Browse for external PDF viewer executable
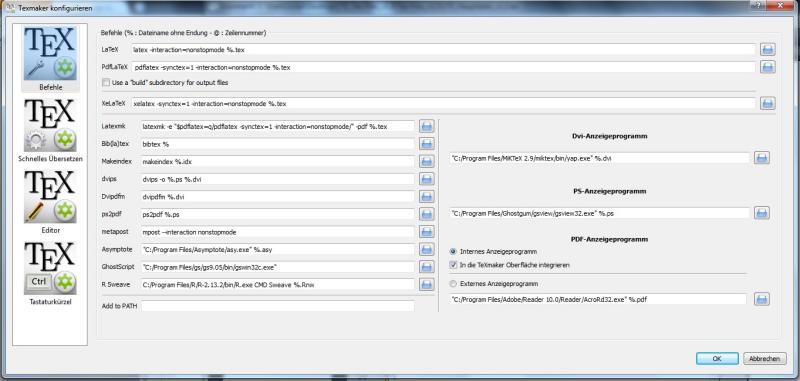Viewport: 800px width, 381px height. [762, 299]
